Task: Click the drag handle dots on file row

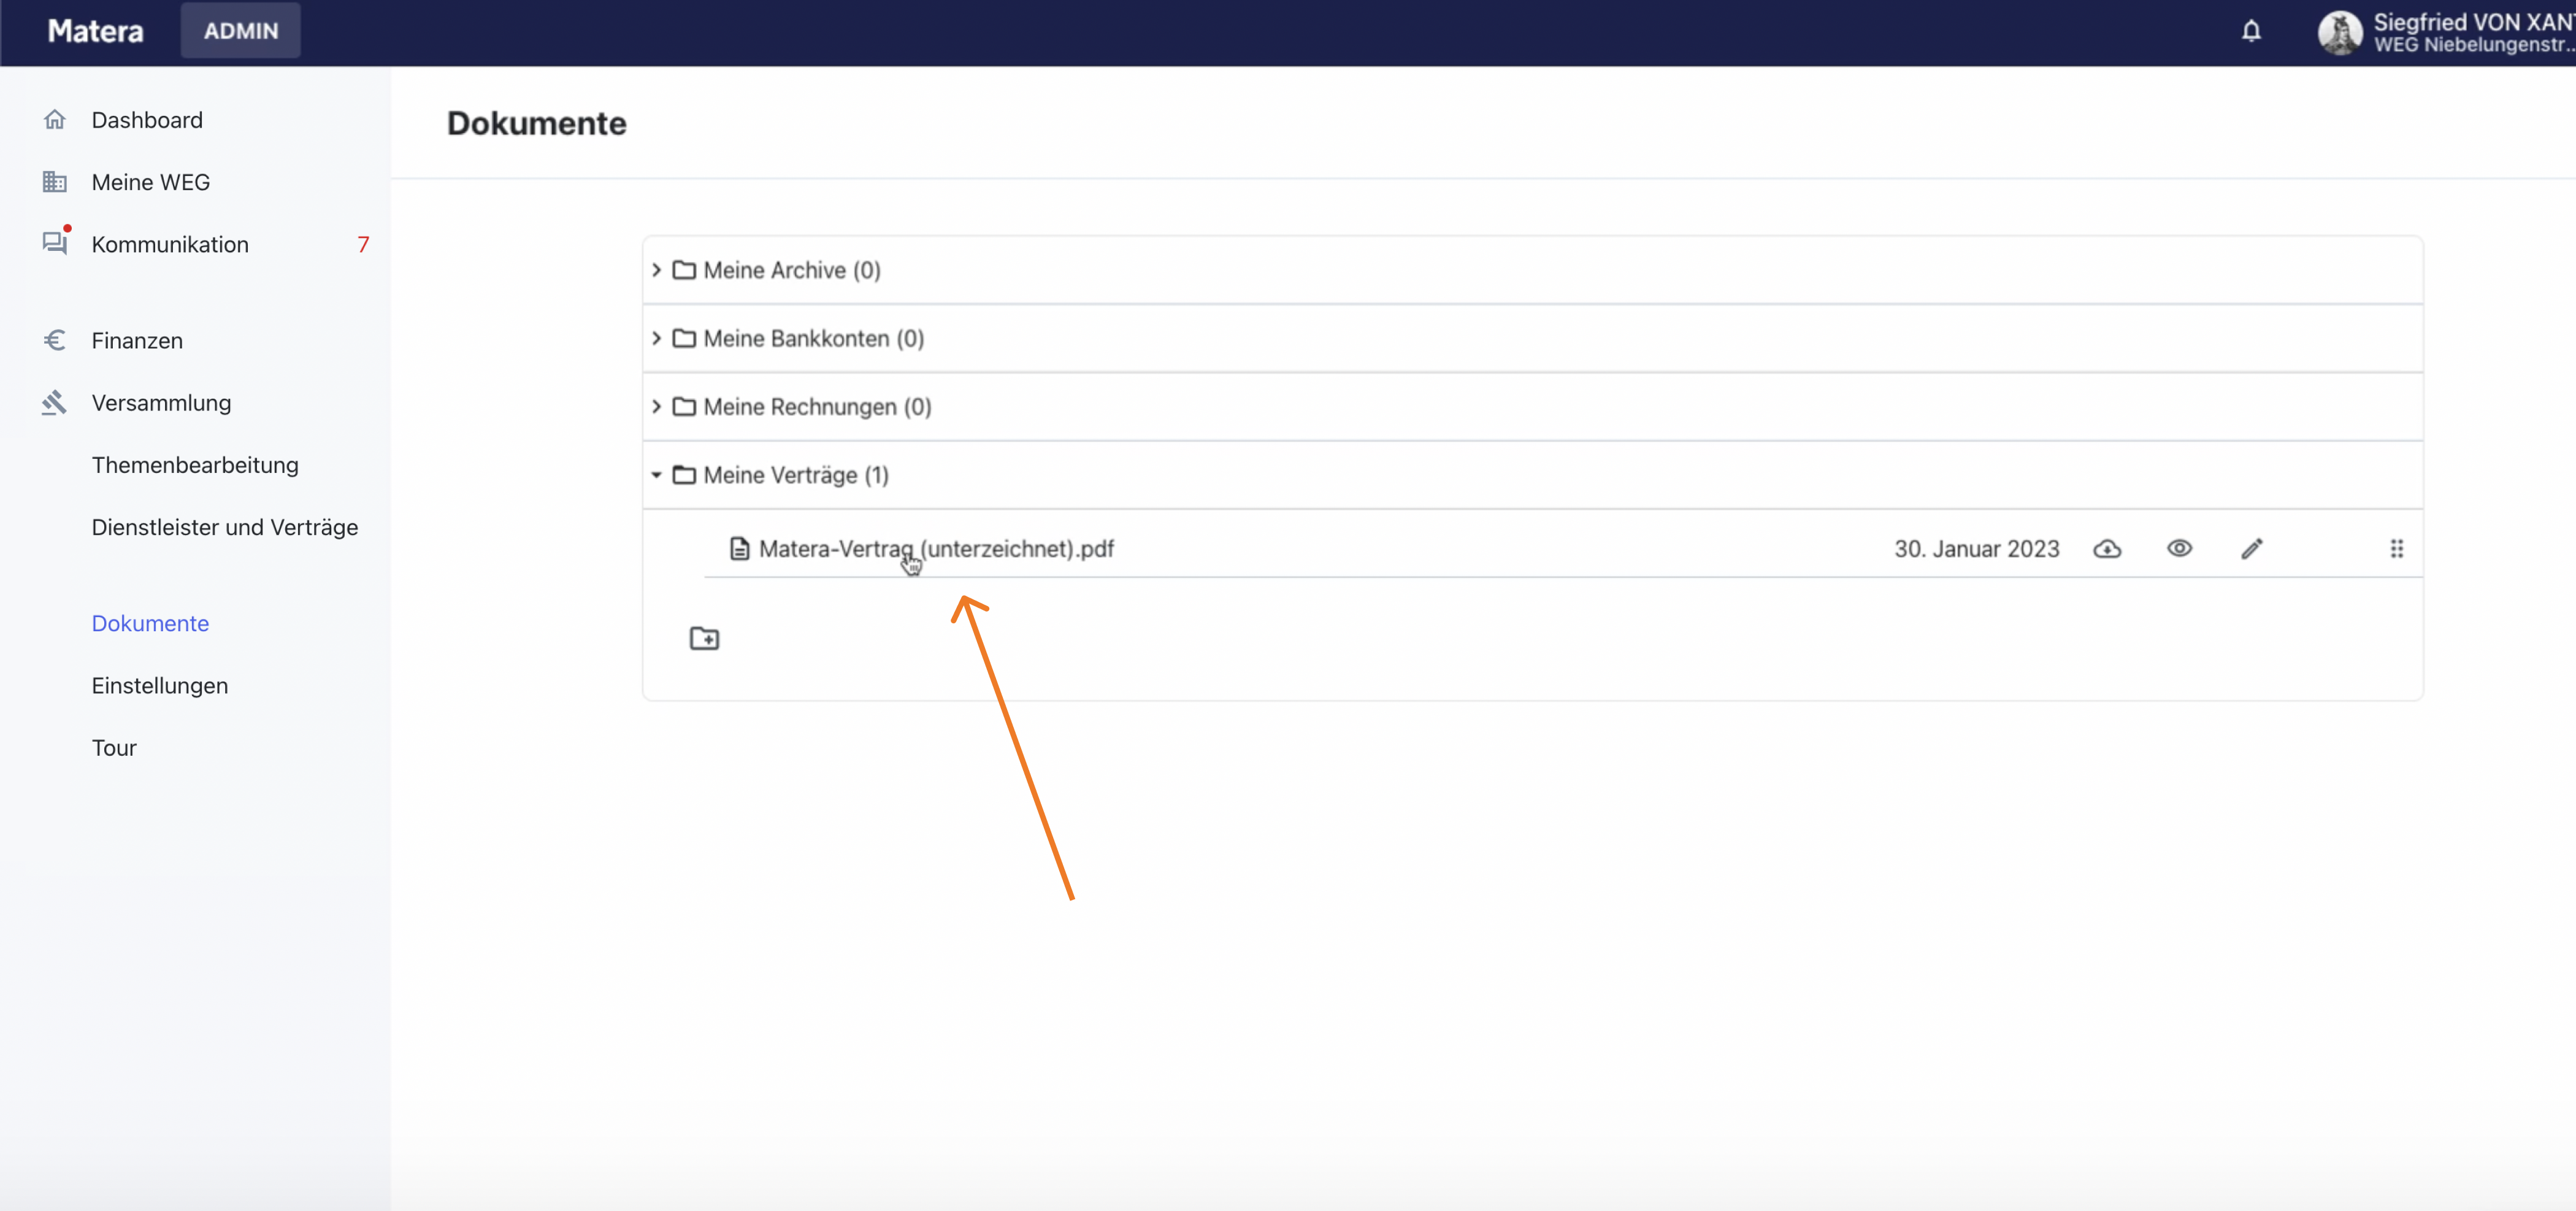Action: point(2396,549)
